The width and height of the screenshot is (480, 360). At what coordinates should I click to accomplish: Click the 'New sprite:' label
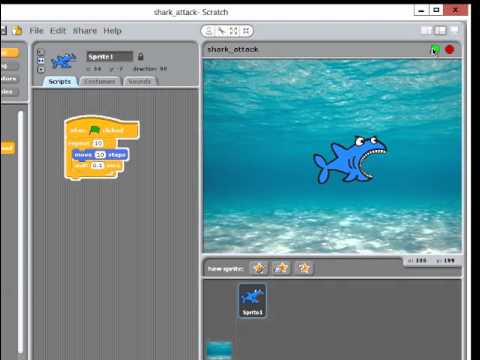tap(226, 269)
